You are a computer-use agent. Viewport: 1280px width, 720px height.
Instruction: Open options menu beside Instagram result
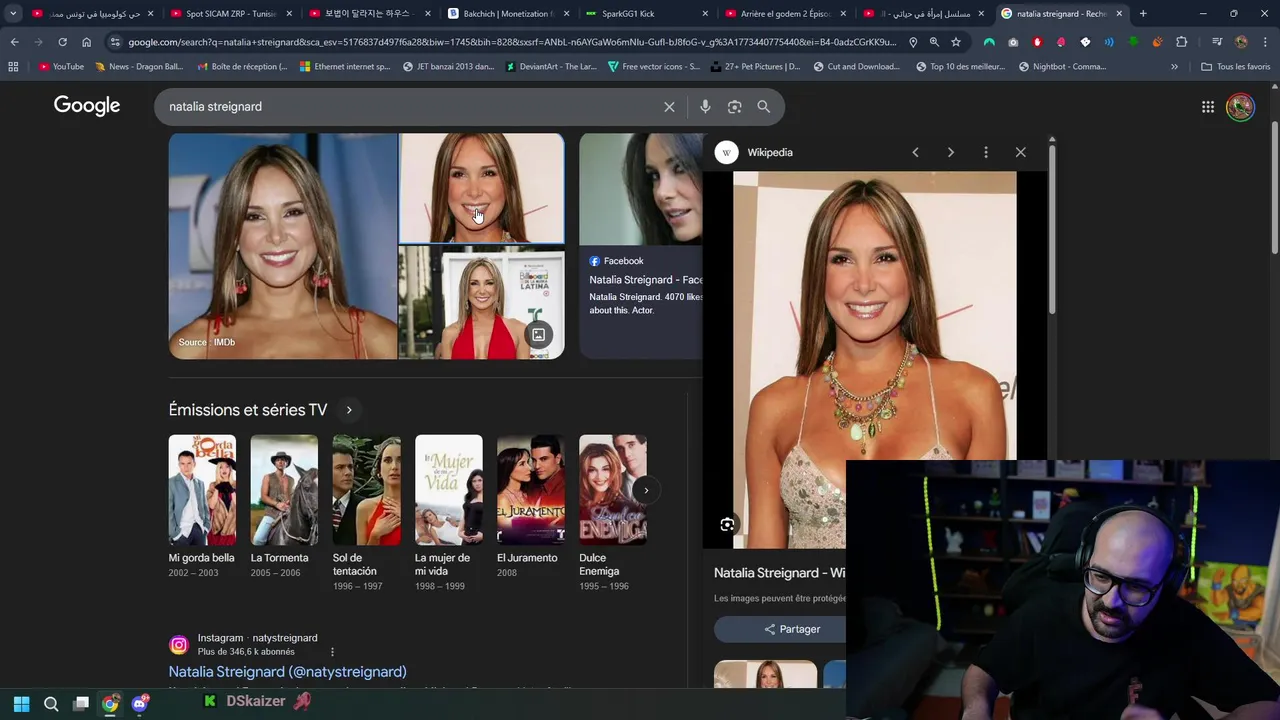332,652
